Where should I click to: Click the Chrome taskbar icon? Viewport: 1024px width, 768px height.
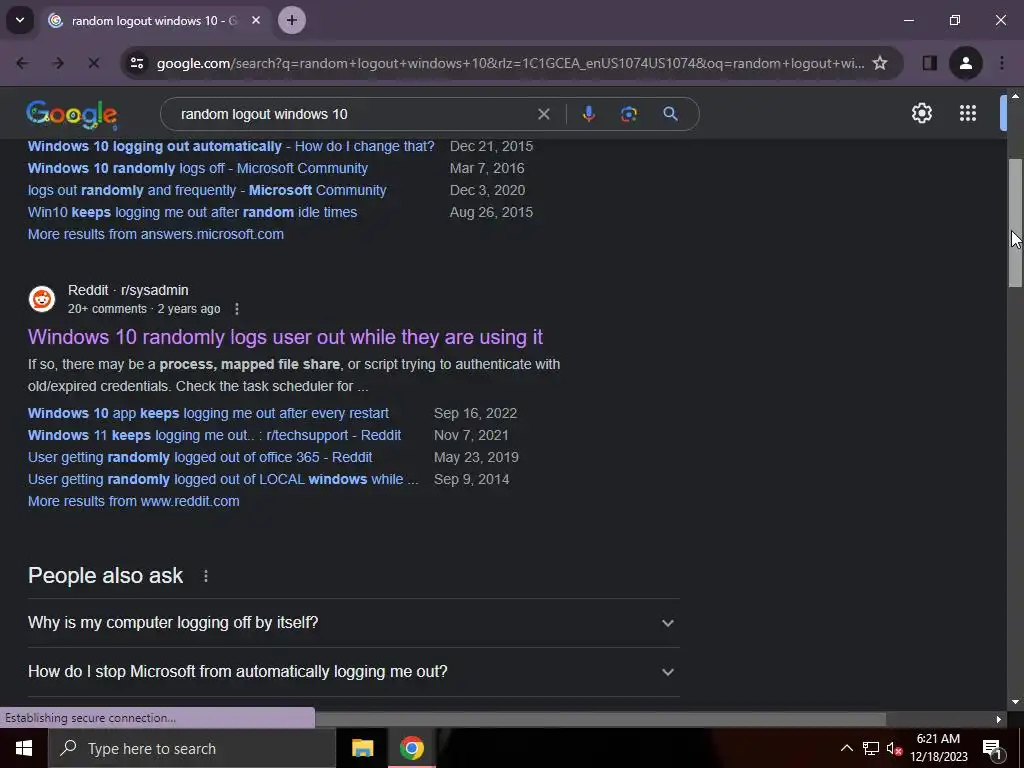411,748
